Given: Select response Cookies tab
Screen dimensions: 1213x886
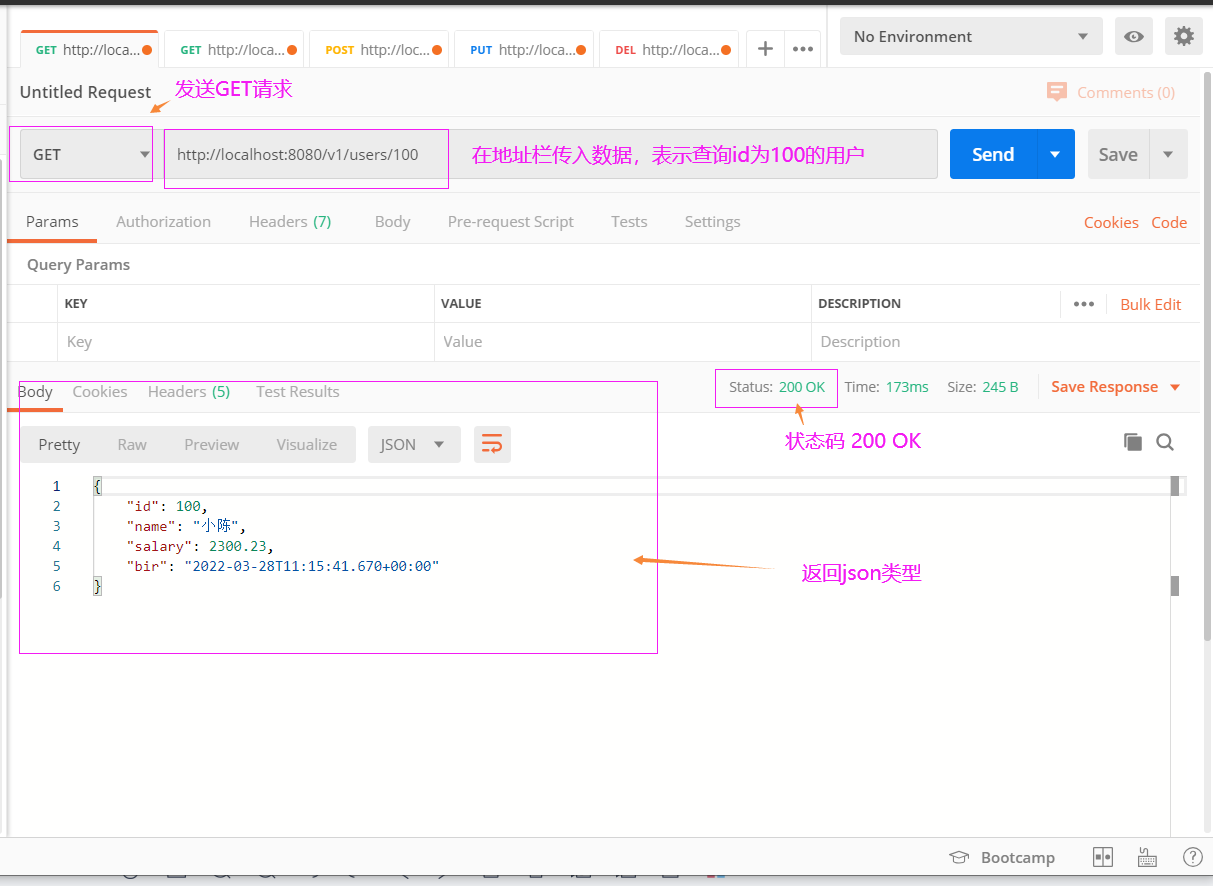Looking at the screenshot, I should [x=99, y=392].
